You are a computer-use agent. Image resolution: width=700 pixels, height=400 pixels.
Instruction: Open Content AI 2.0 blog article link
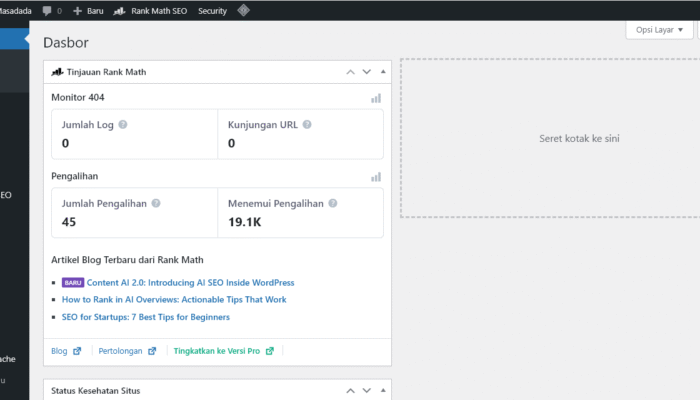(x=191, y=283)
